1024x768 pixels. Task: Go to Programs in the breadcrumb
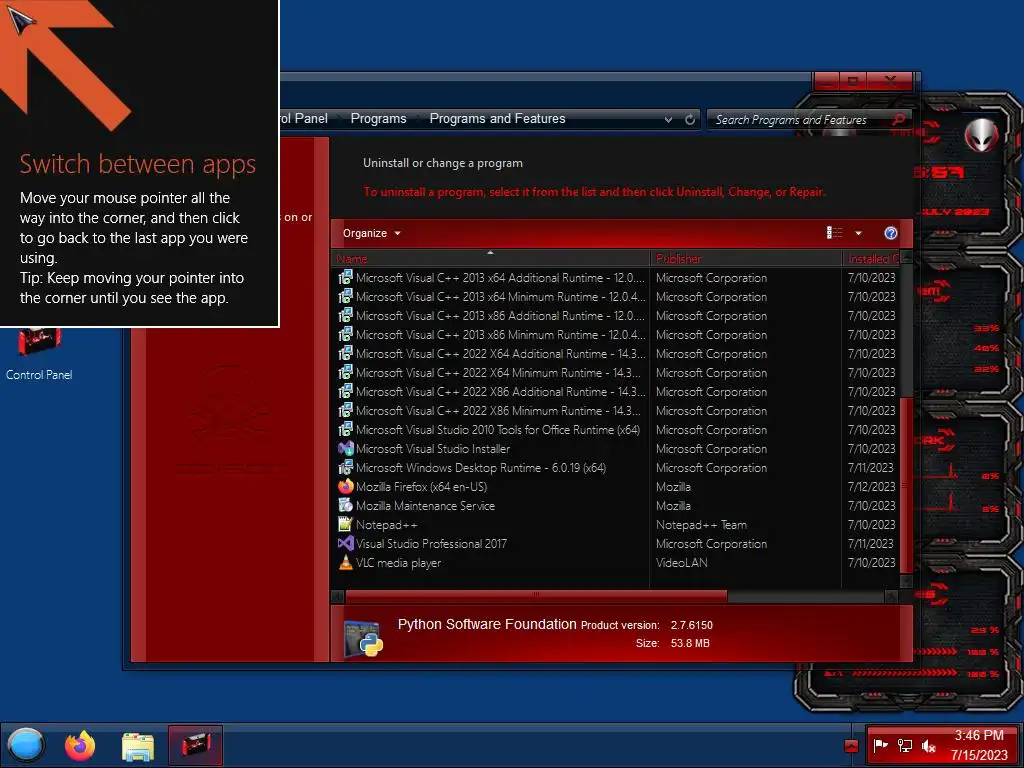pos(378,119)
